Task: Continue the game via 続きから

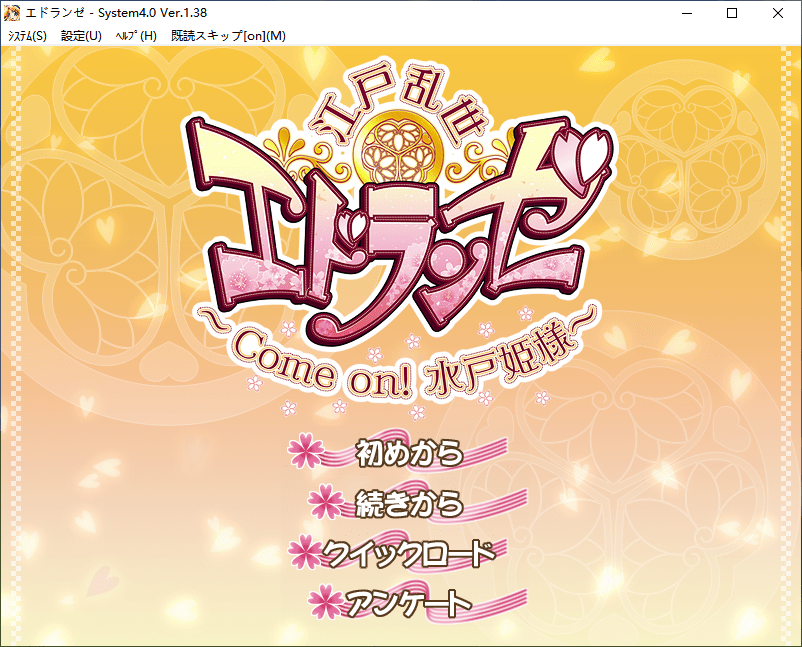Action: (x=410, y=504)
